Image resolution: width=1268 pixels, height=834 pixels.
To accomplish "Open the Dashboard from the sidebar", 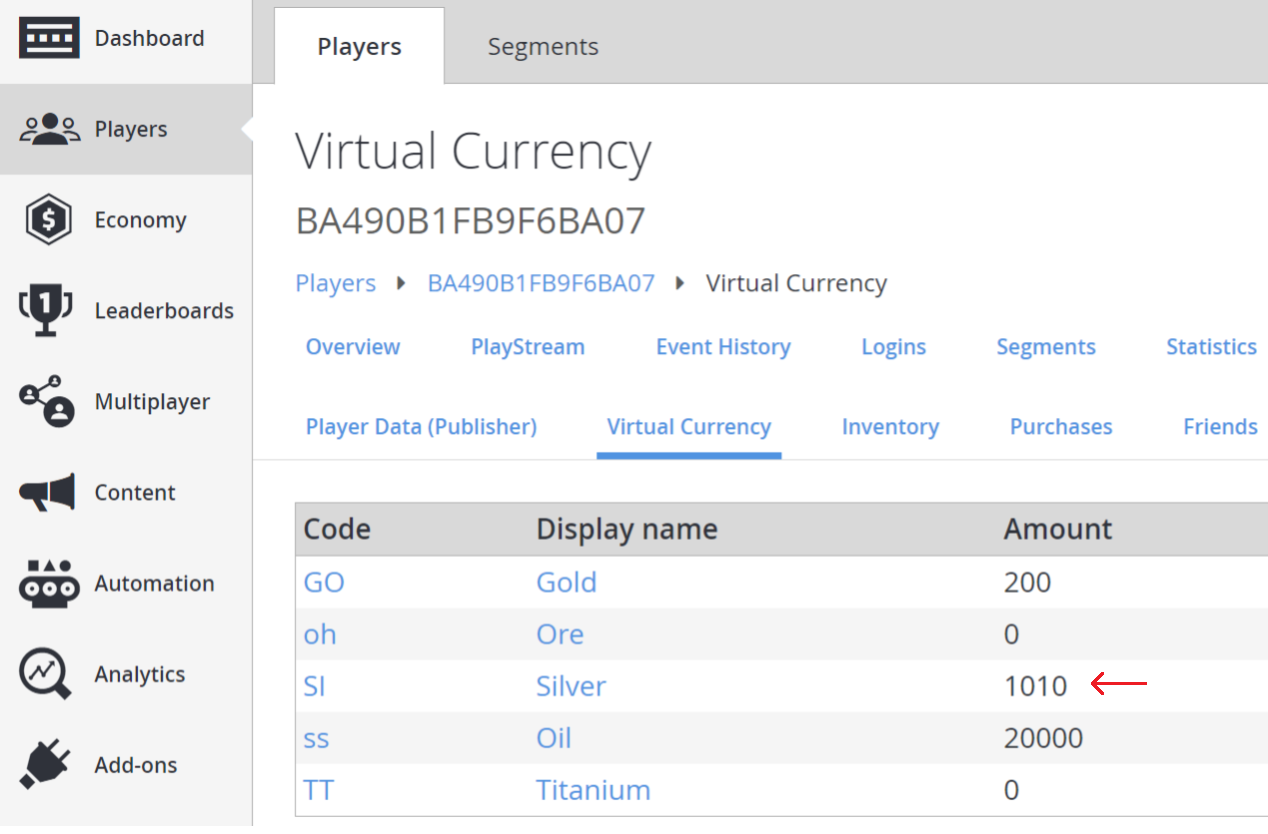I will click(x=148, y=38).
